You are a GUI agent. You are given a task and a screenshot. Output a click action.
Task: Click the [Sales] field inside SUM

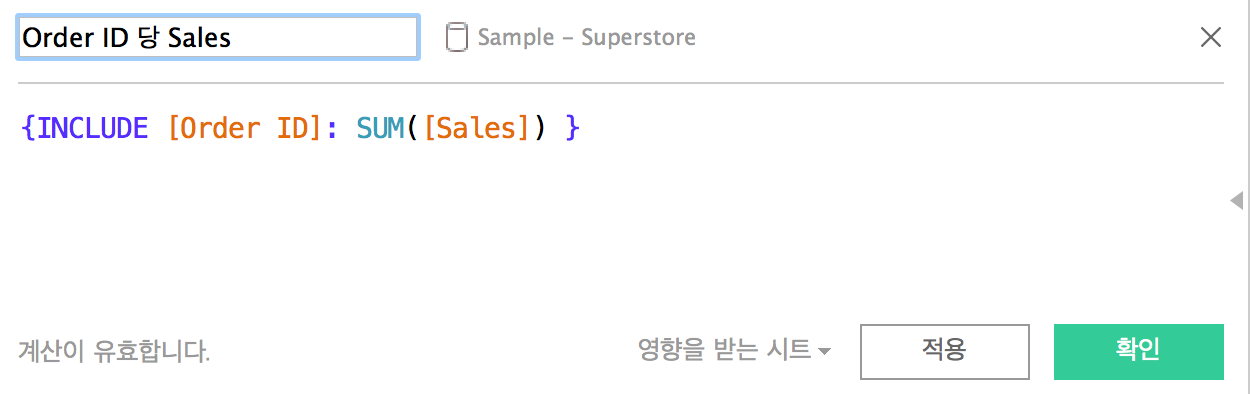(x=474, y=128)
